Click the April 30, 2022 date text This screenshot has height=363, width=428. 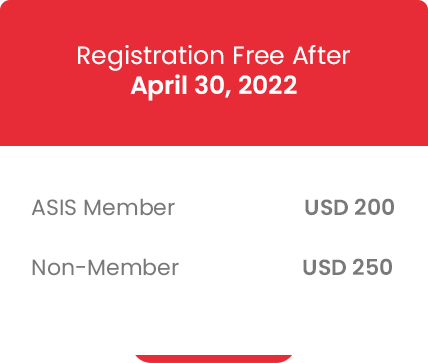click(214, 85)
